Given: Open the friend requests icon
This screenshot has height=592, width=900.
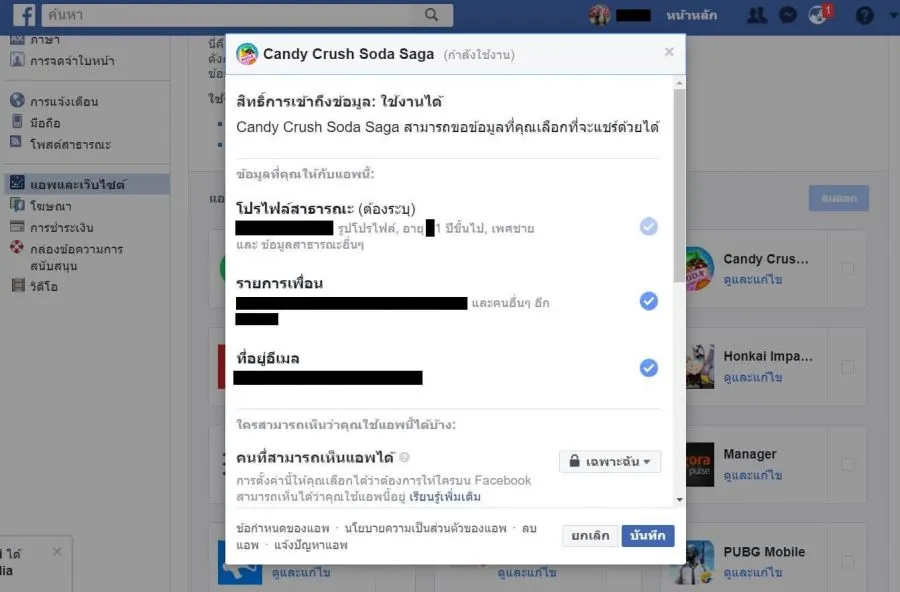Looking at the screenshot, I should pyautogui.click(x=757, y=15).
